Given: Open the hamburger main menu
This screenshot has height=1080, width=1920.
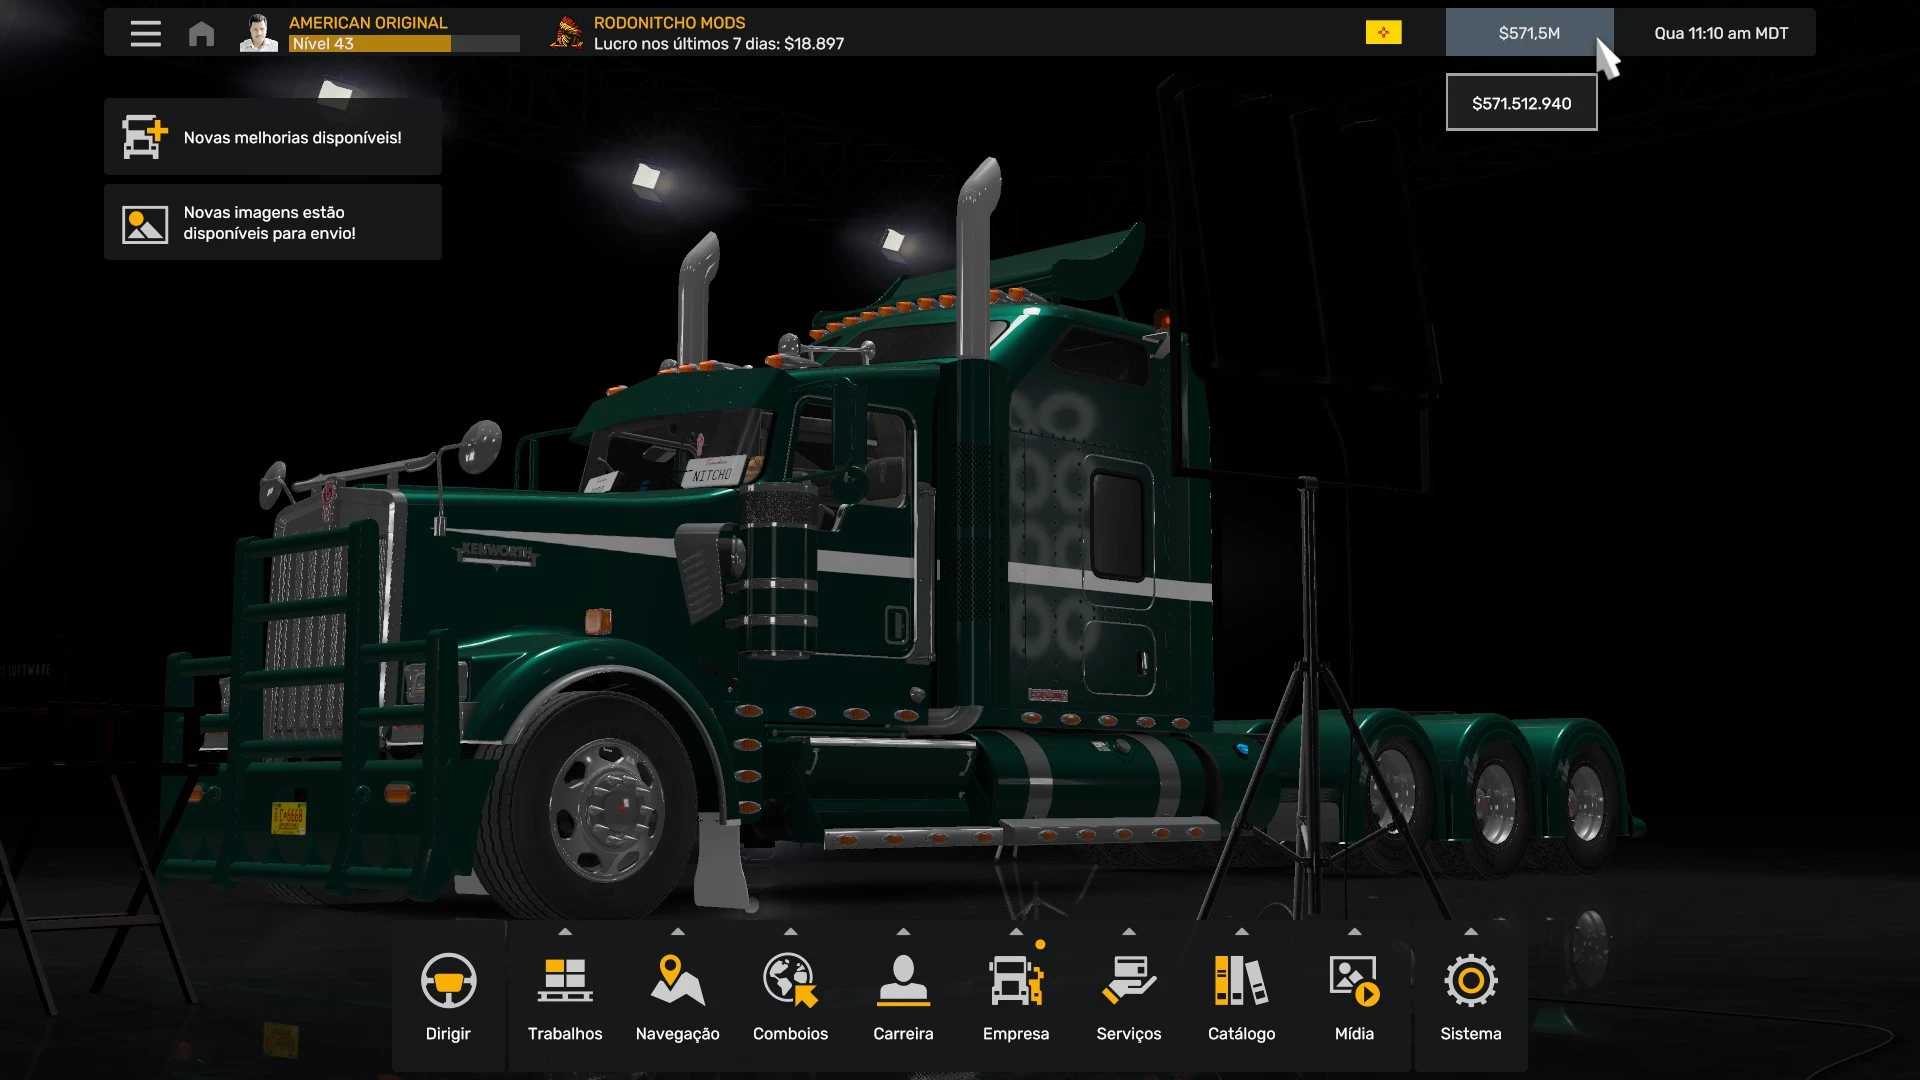Looking at the screenshot, I should point(145,33).
